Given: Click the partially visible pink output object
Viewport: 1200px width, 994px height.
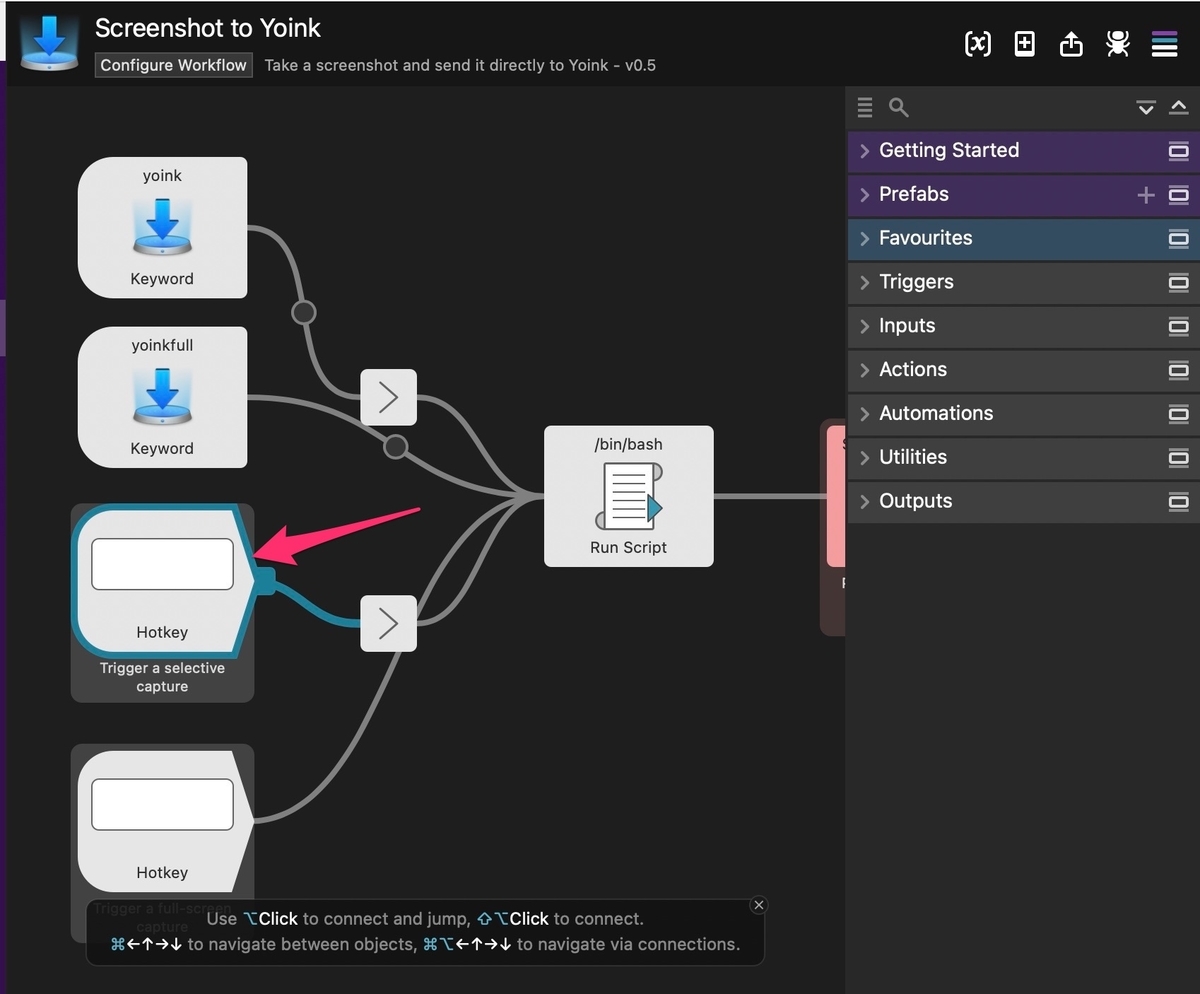Looking at the screenshot, I should tap(836, 496).
